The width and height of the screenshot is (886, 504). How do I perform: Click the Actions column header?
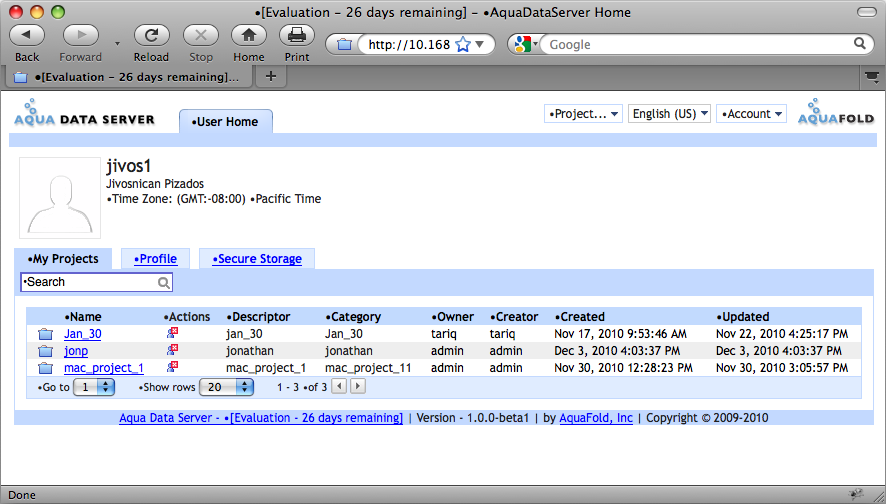click(186, 317)
